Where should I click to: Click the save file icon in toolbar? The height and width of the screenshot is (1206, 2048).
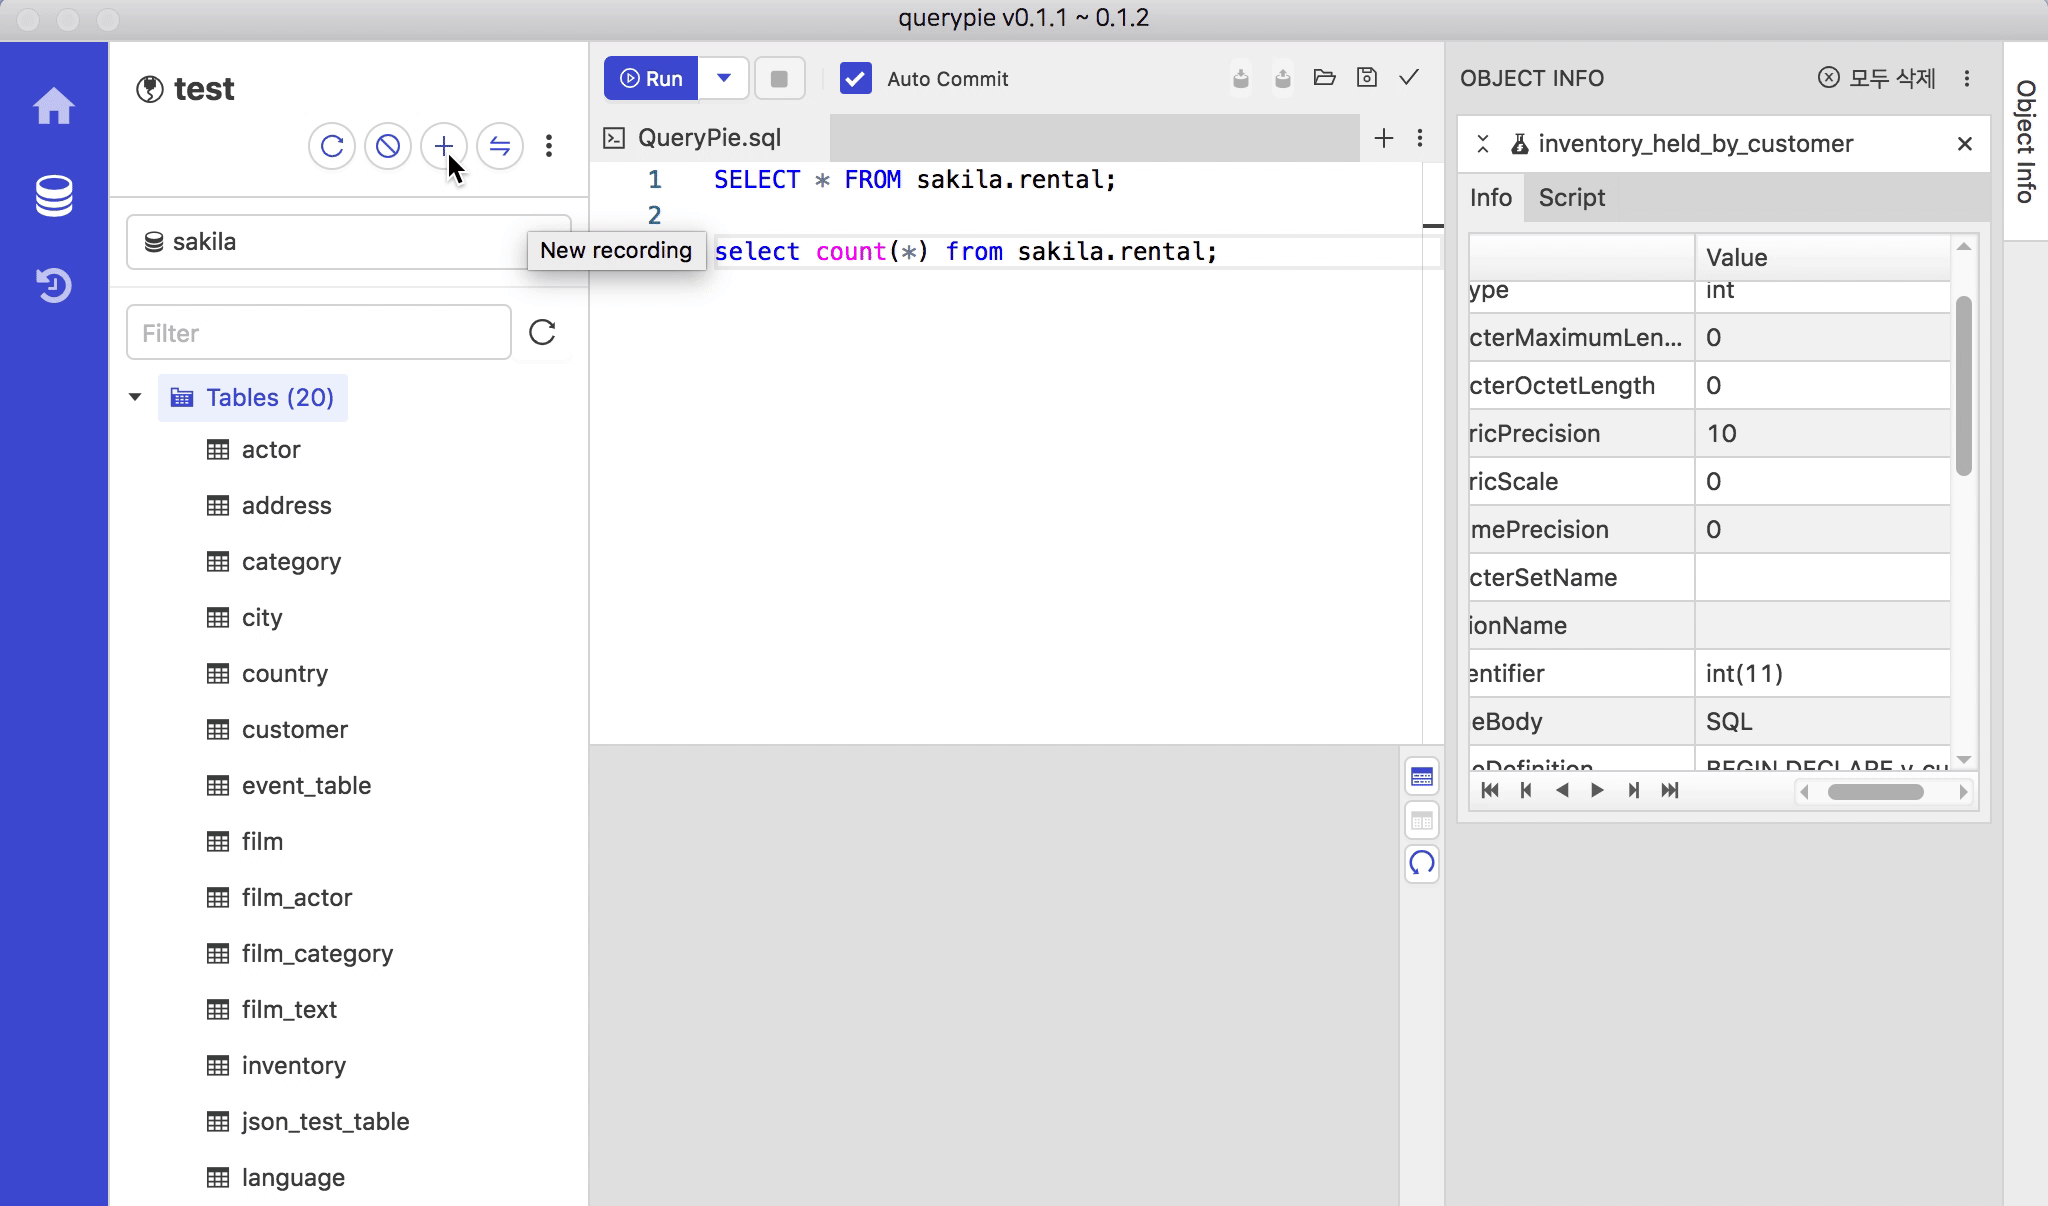(1367, 78)
